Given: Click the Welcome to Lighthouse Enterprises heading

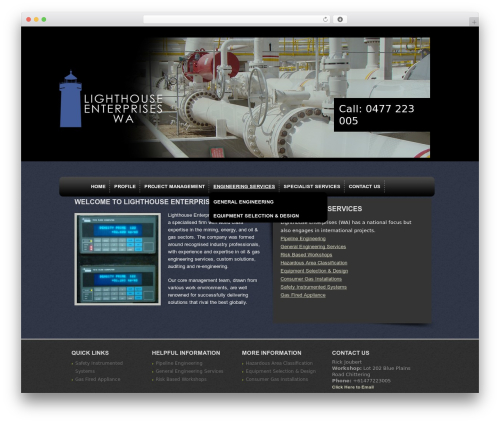Looking at the screenshot, I should coord(142,202).
